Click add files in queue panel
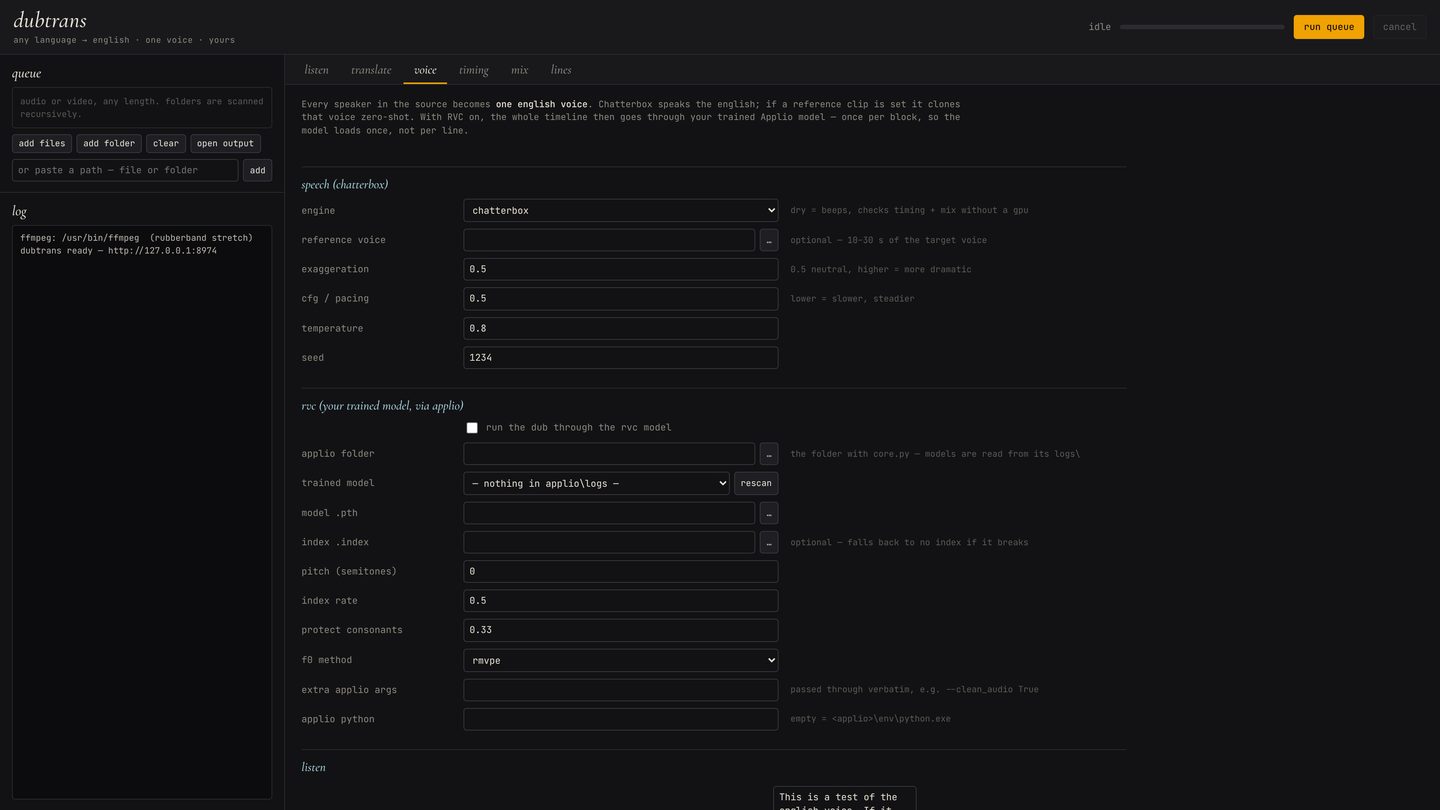The height and width of the screenshot is (810, 1440). [x=42, y=144]
